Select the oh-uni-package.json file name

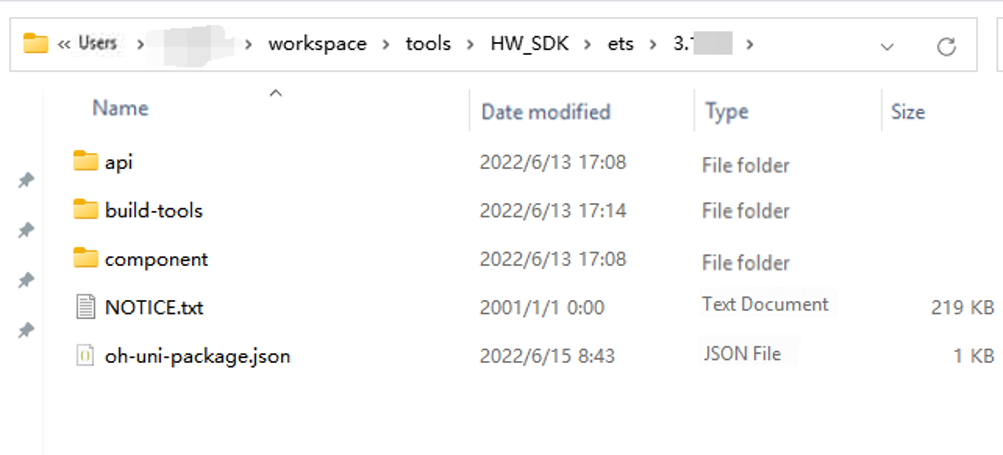pyautogui.click(x=198, y=356)
